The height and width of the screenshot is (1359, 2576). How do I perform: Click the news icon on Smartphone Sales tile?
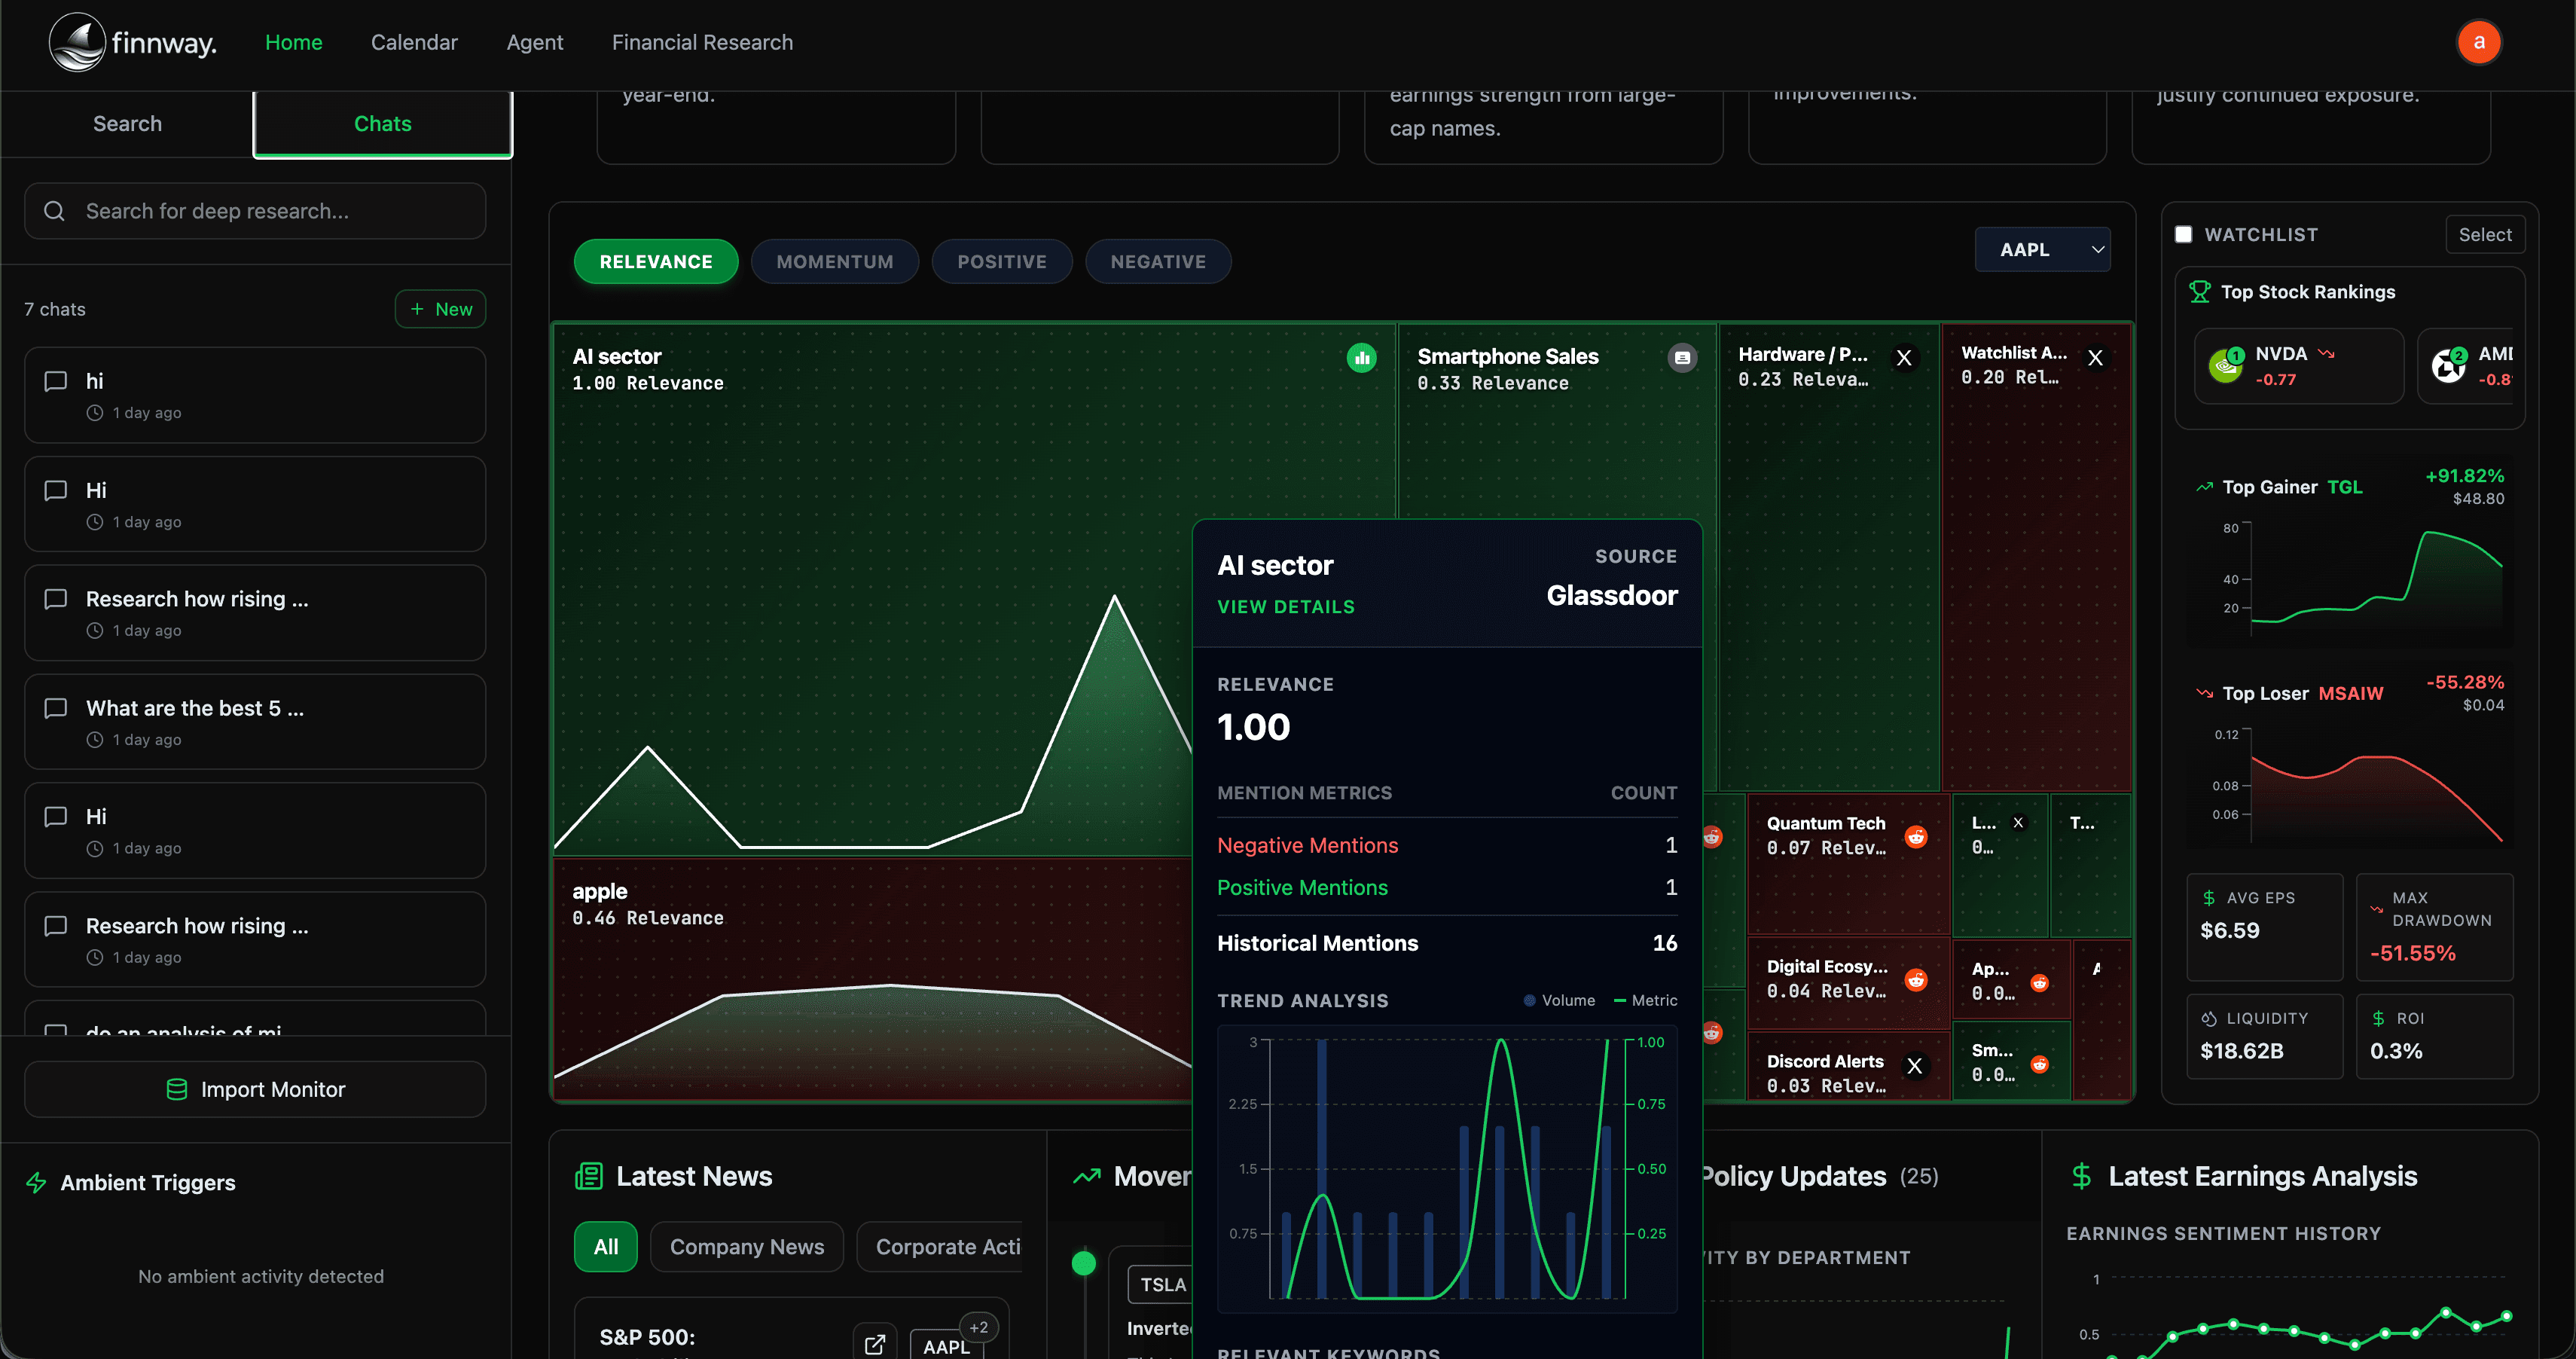pos(1682,358)
